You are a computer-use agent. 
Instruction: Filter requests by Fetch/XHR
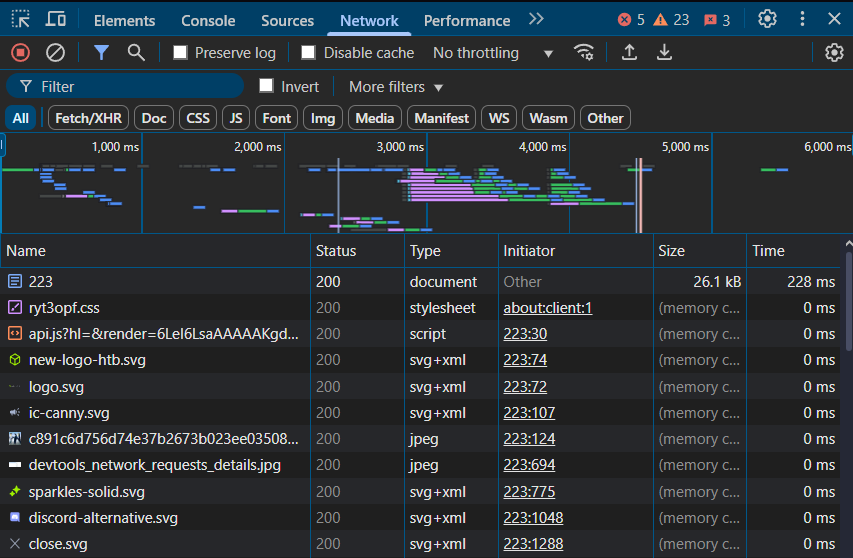pyautogui.click(x=88, y=118)
